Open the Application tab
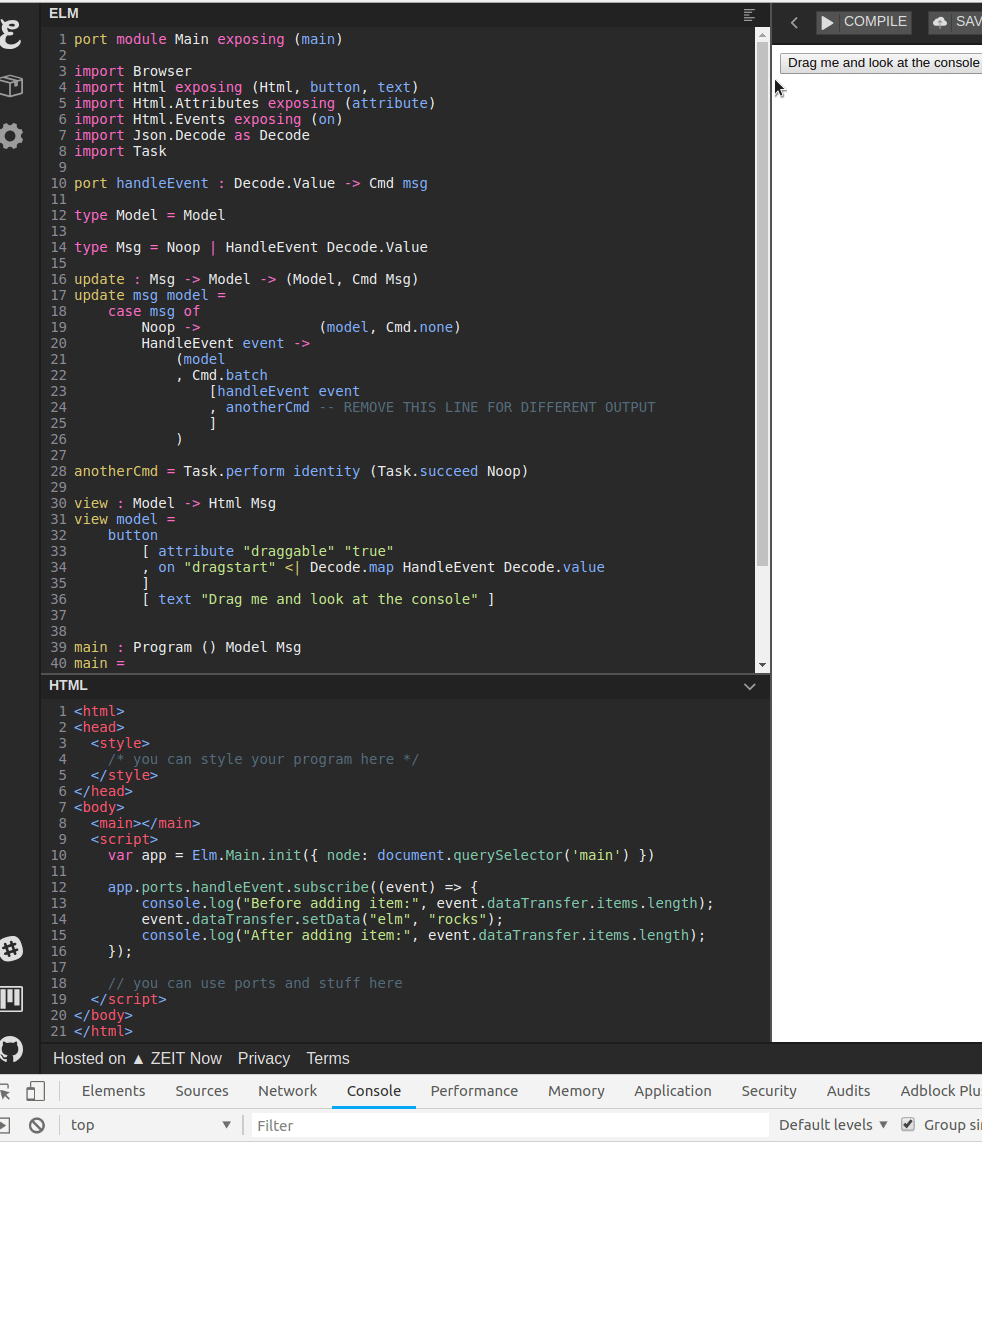The image size is (982, 1318). pyautogui.click(x=673, y=1091)
